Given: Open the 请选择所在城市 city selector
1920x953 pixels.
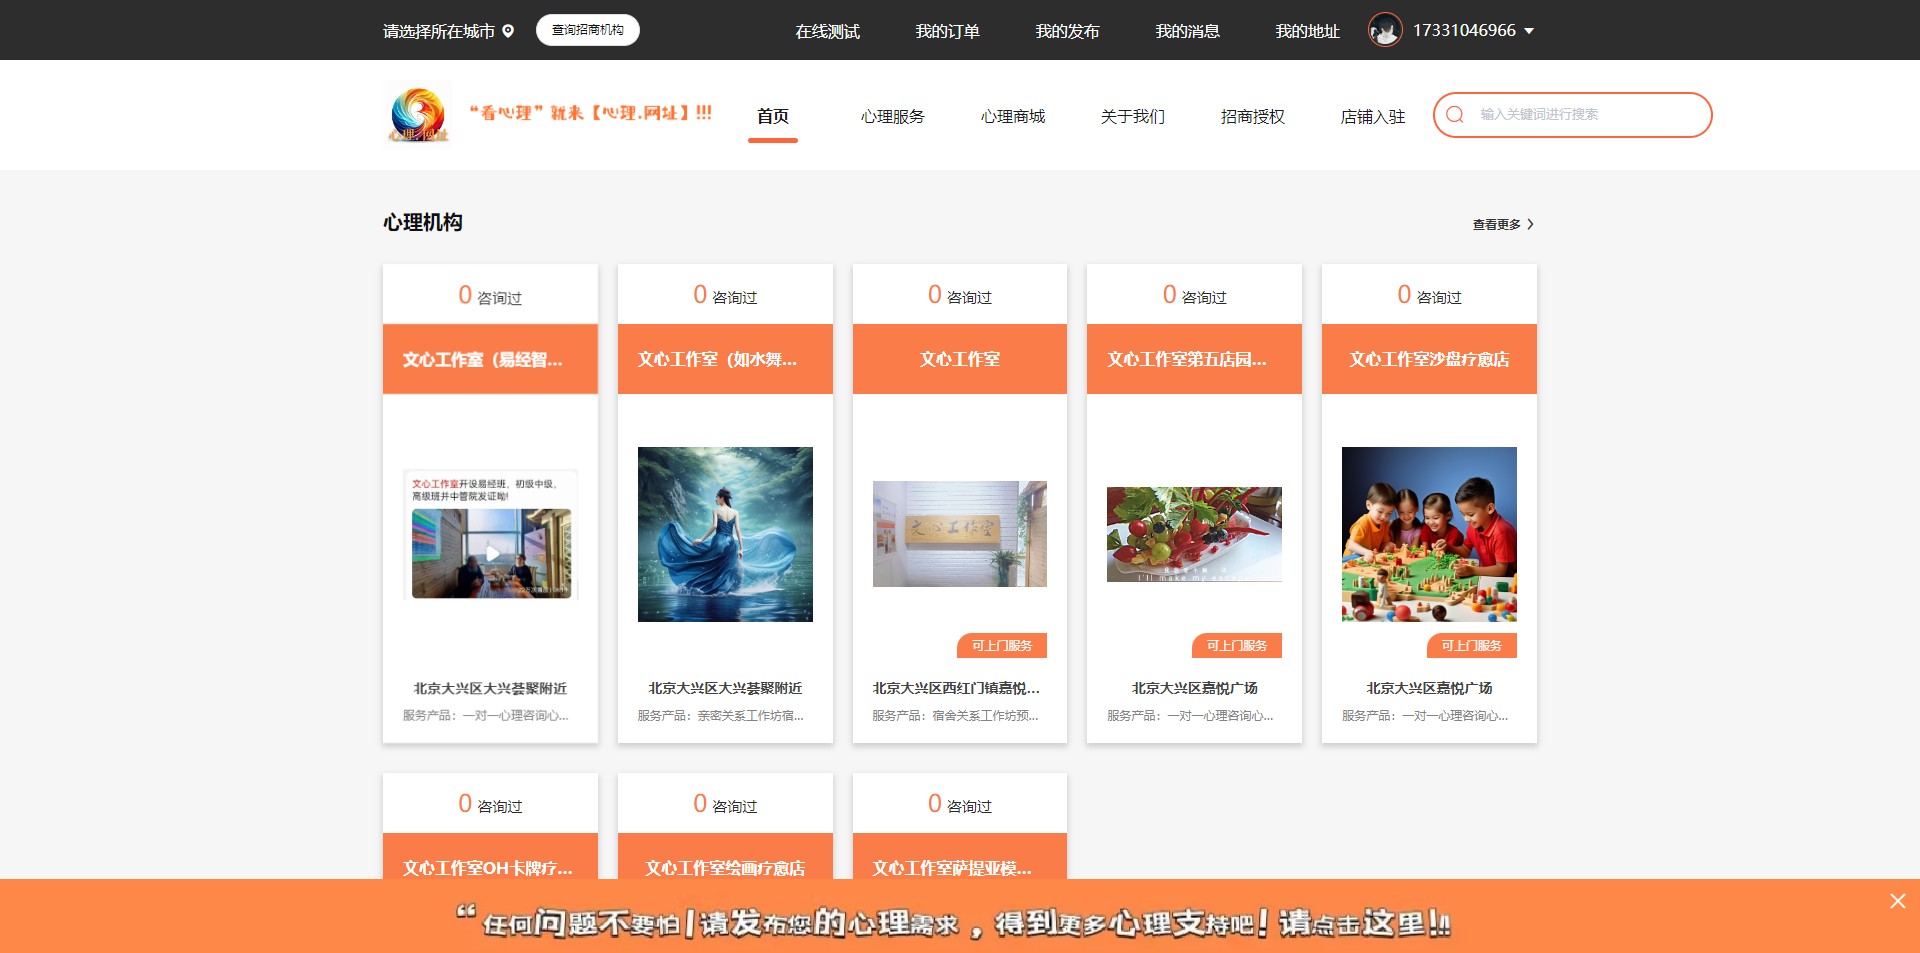Looking at the screenshot, I should pyautogui.click(x=439, y=31).
